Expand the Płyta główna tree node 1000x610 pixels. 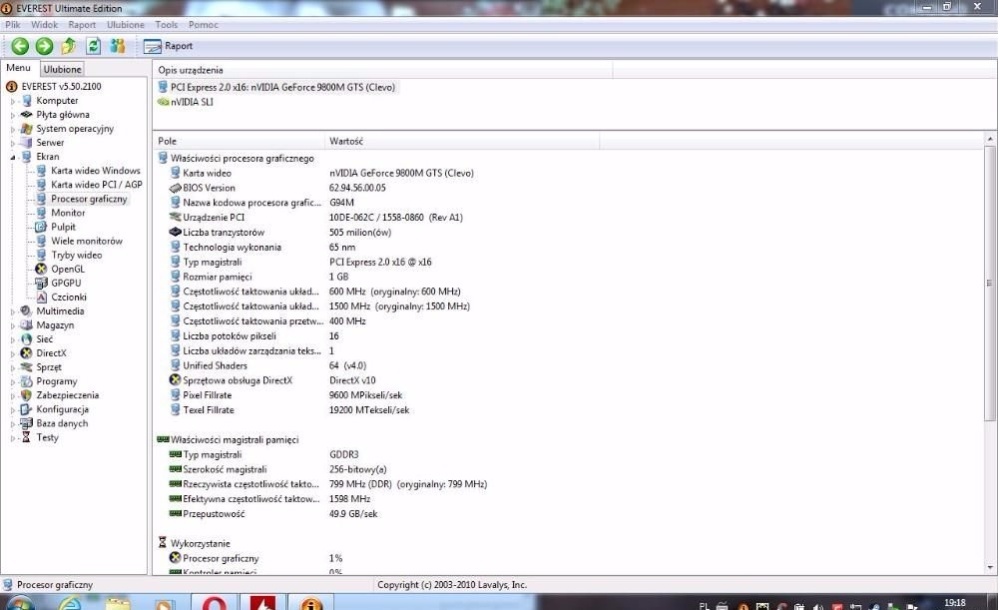coord(13,115)
